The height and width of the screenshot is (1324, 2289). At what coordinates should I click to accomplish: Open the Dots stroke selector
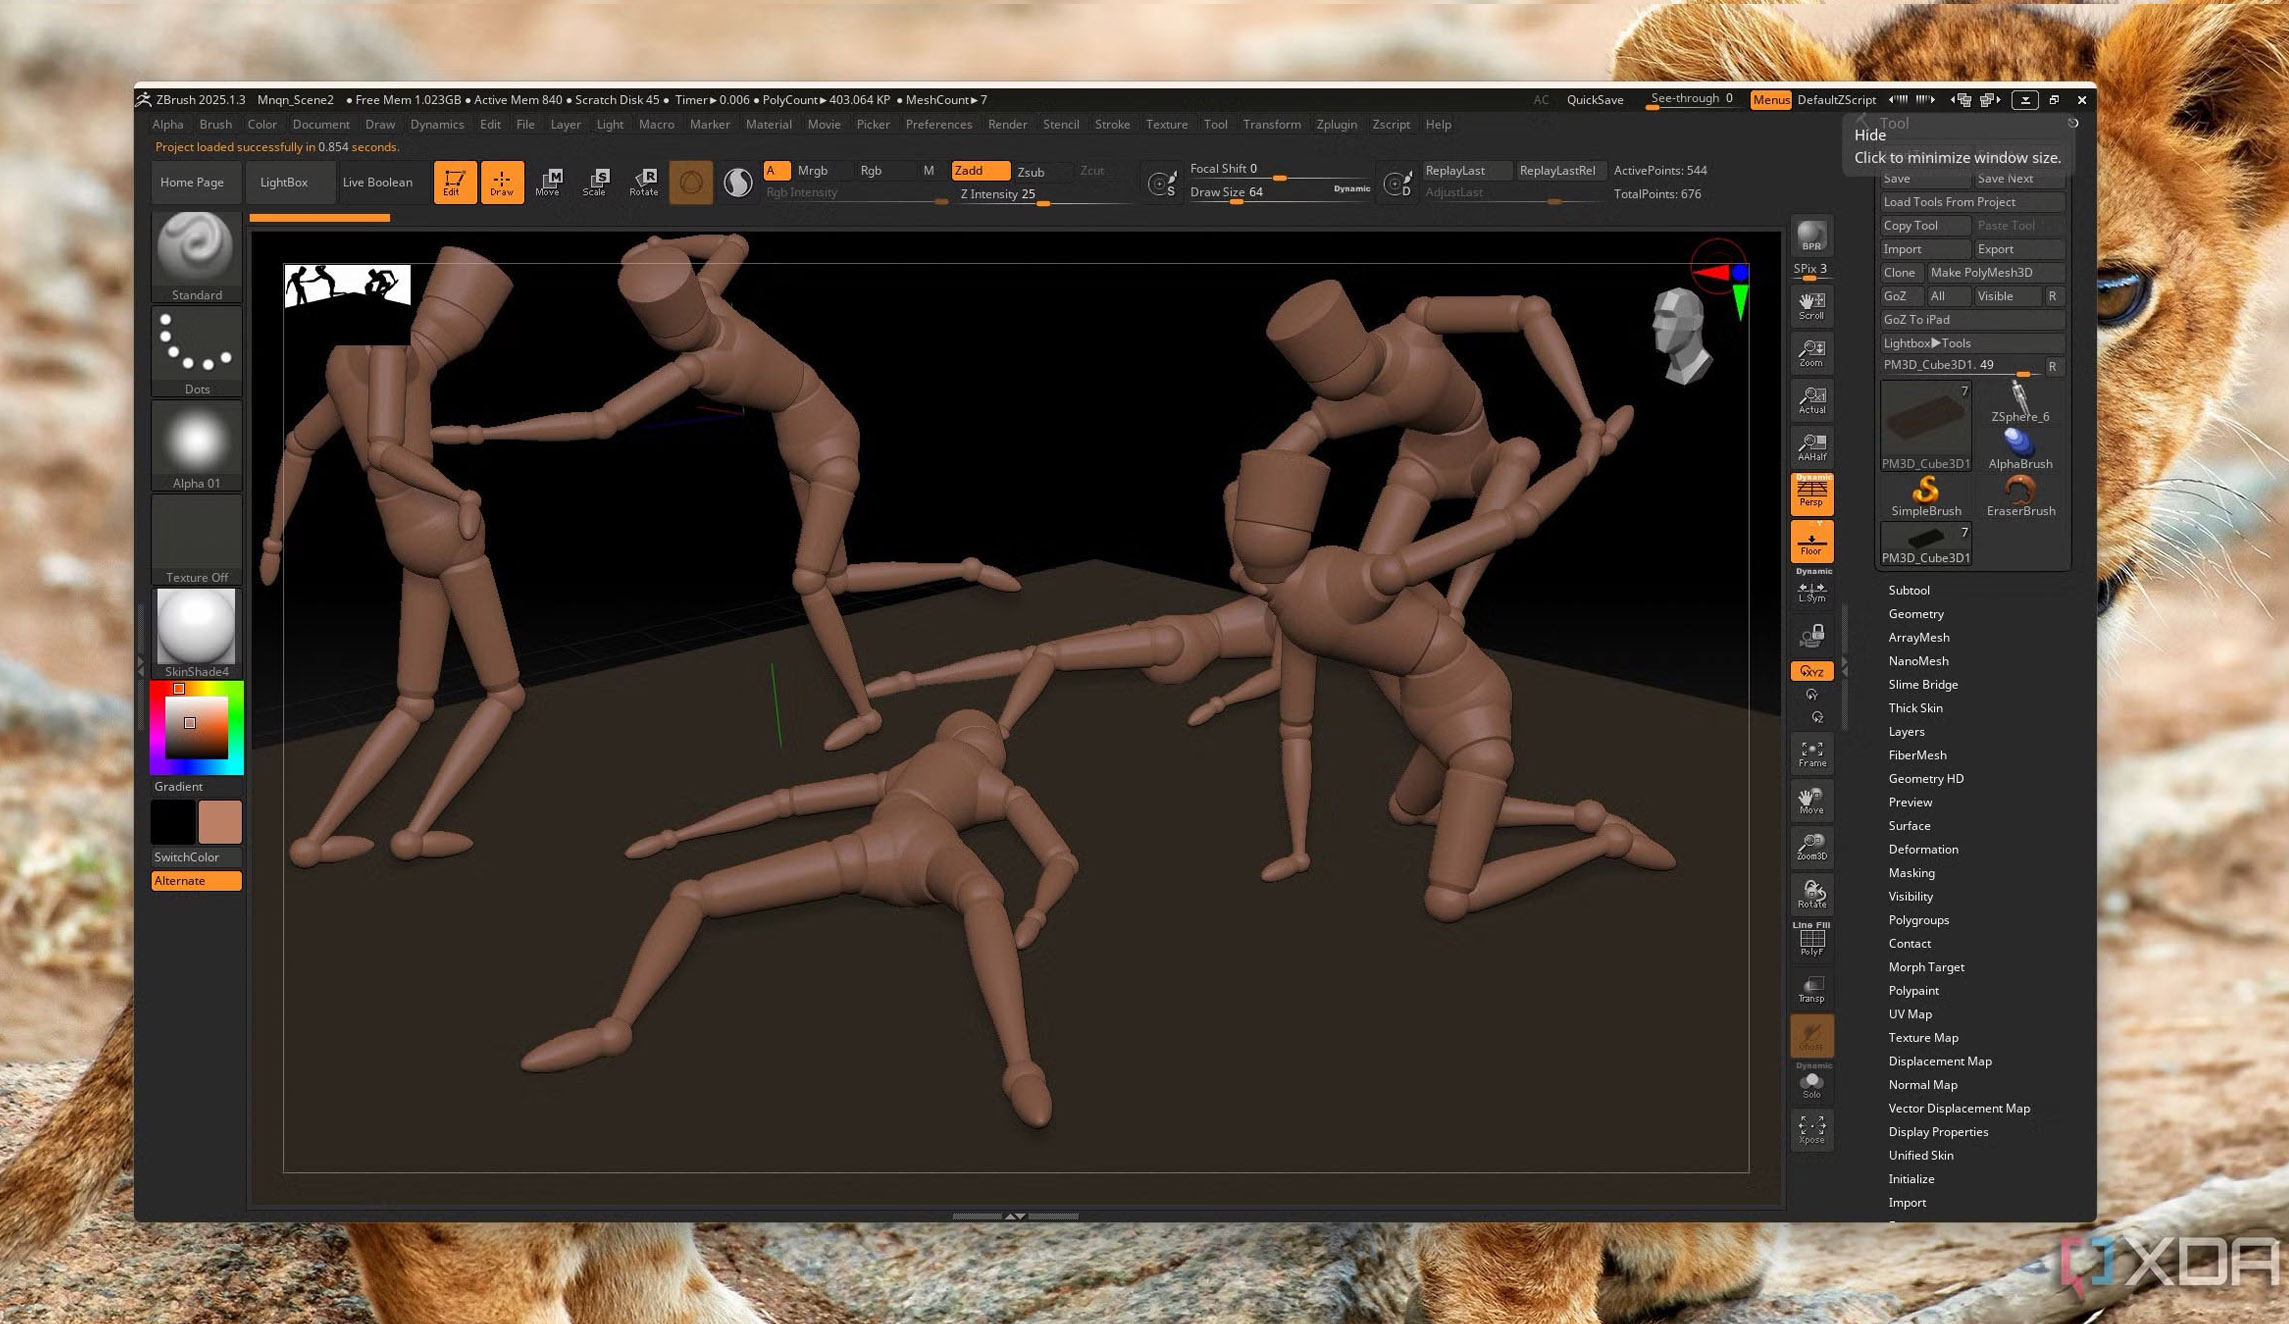tap(196, 351)
